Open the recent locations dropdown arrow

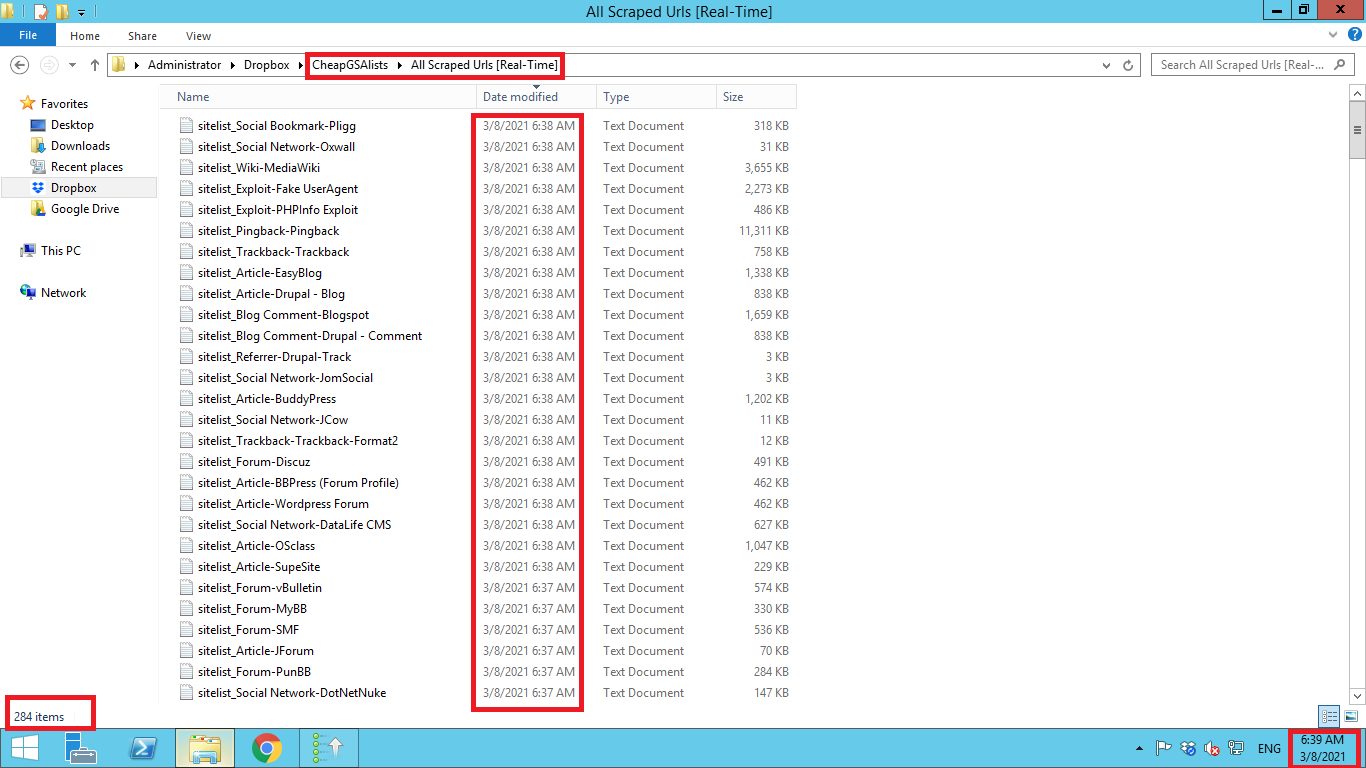point(73,65)
